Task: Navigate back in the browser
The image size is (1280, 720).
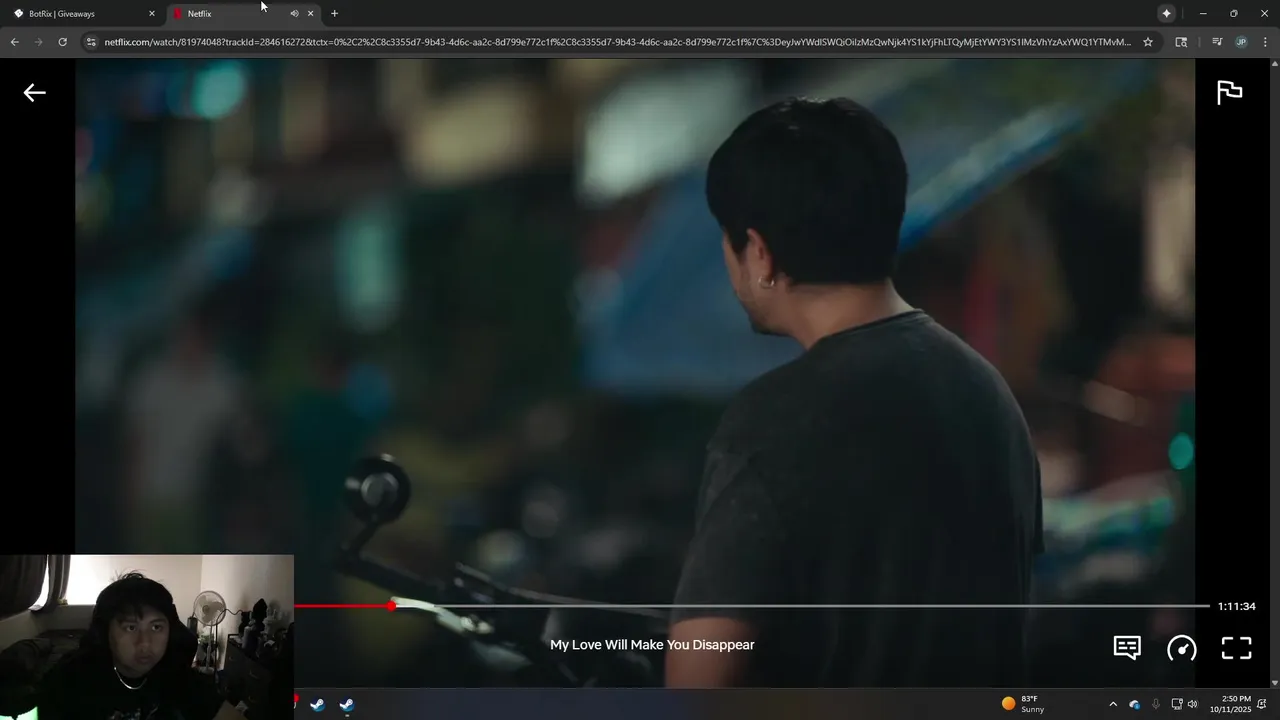Action: 14,42
